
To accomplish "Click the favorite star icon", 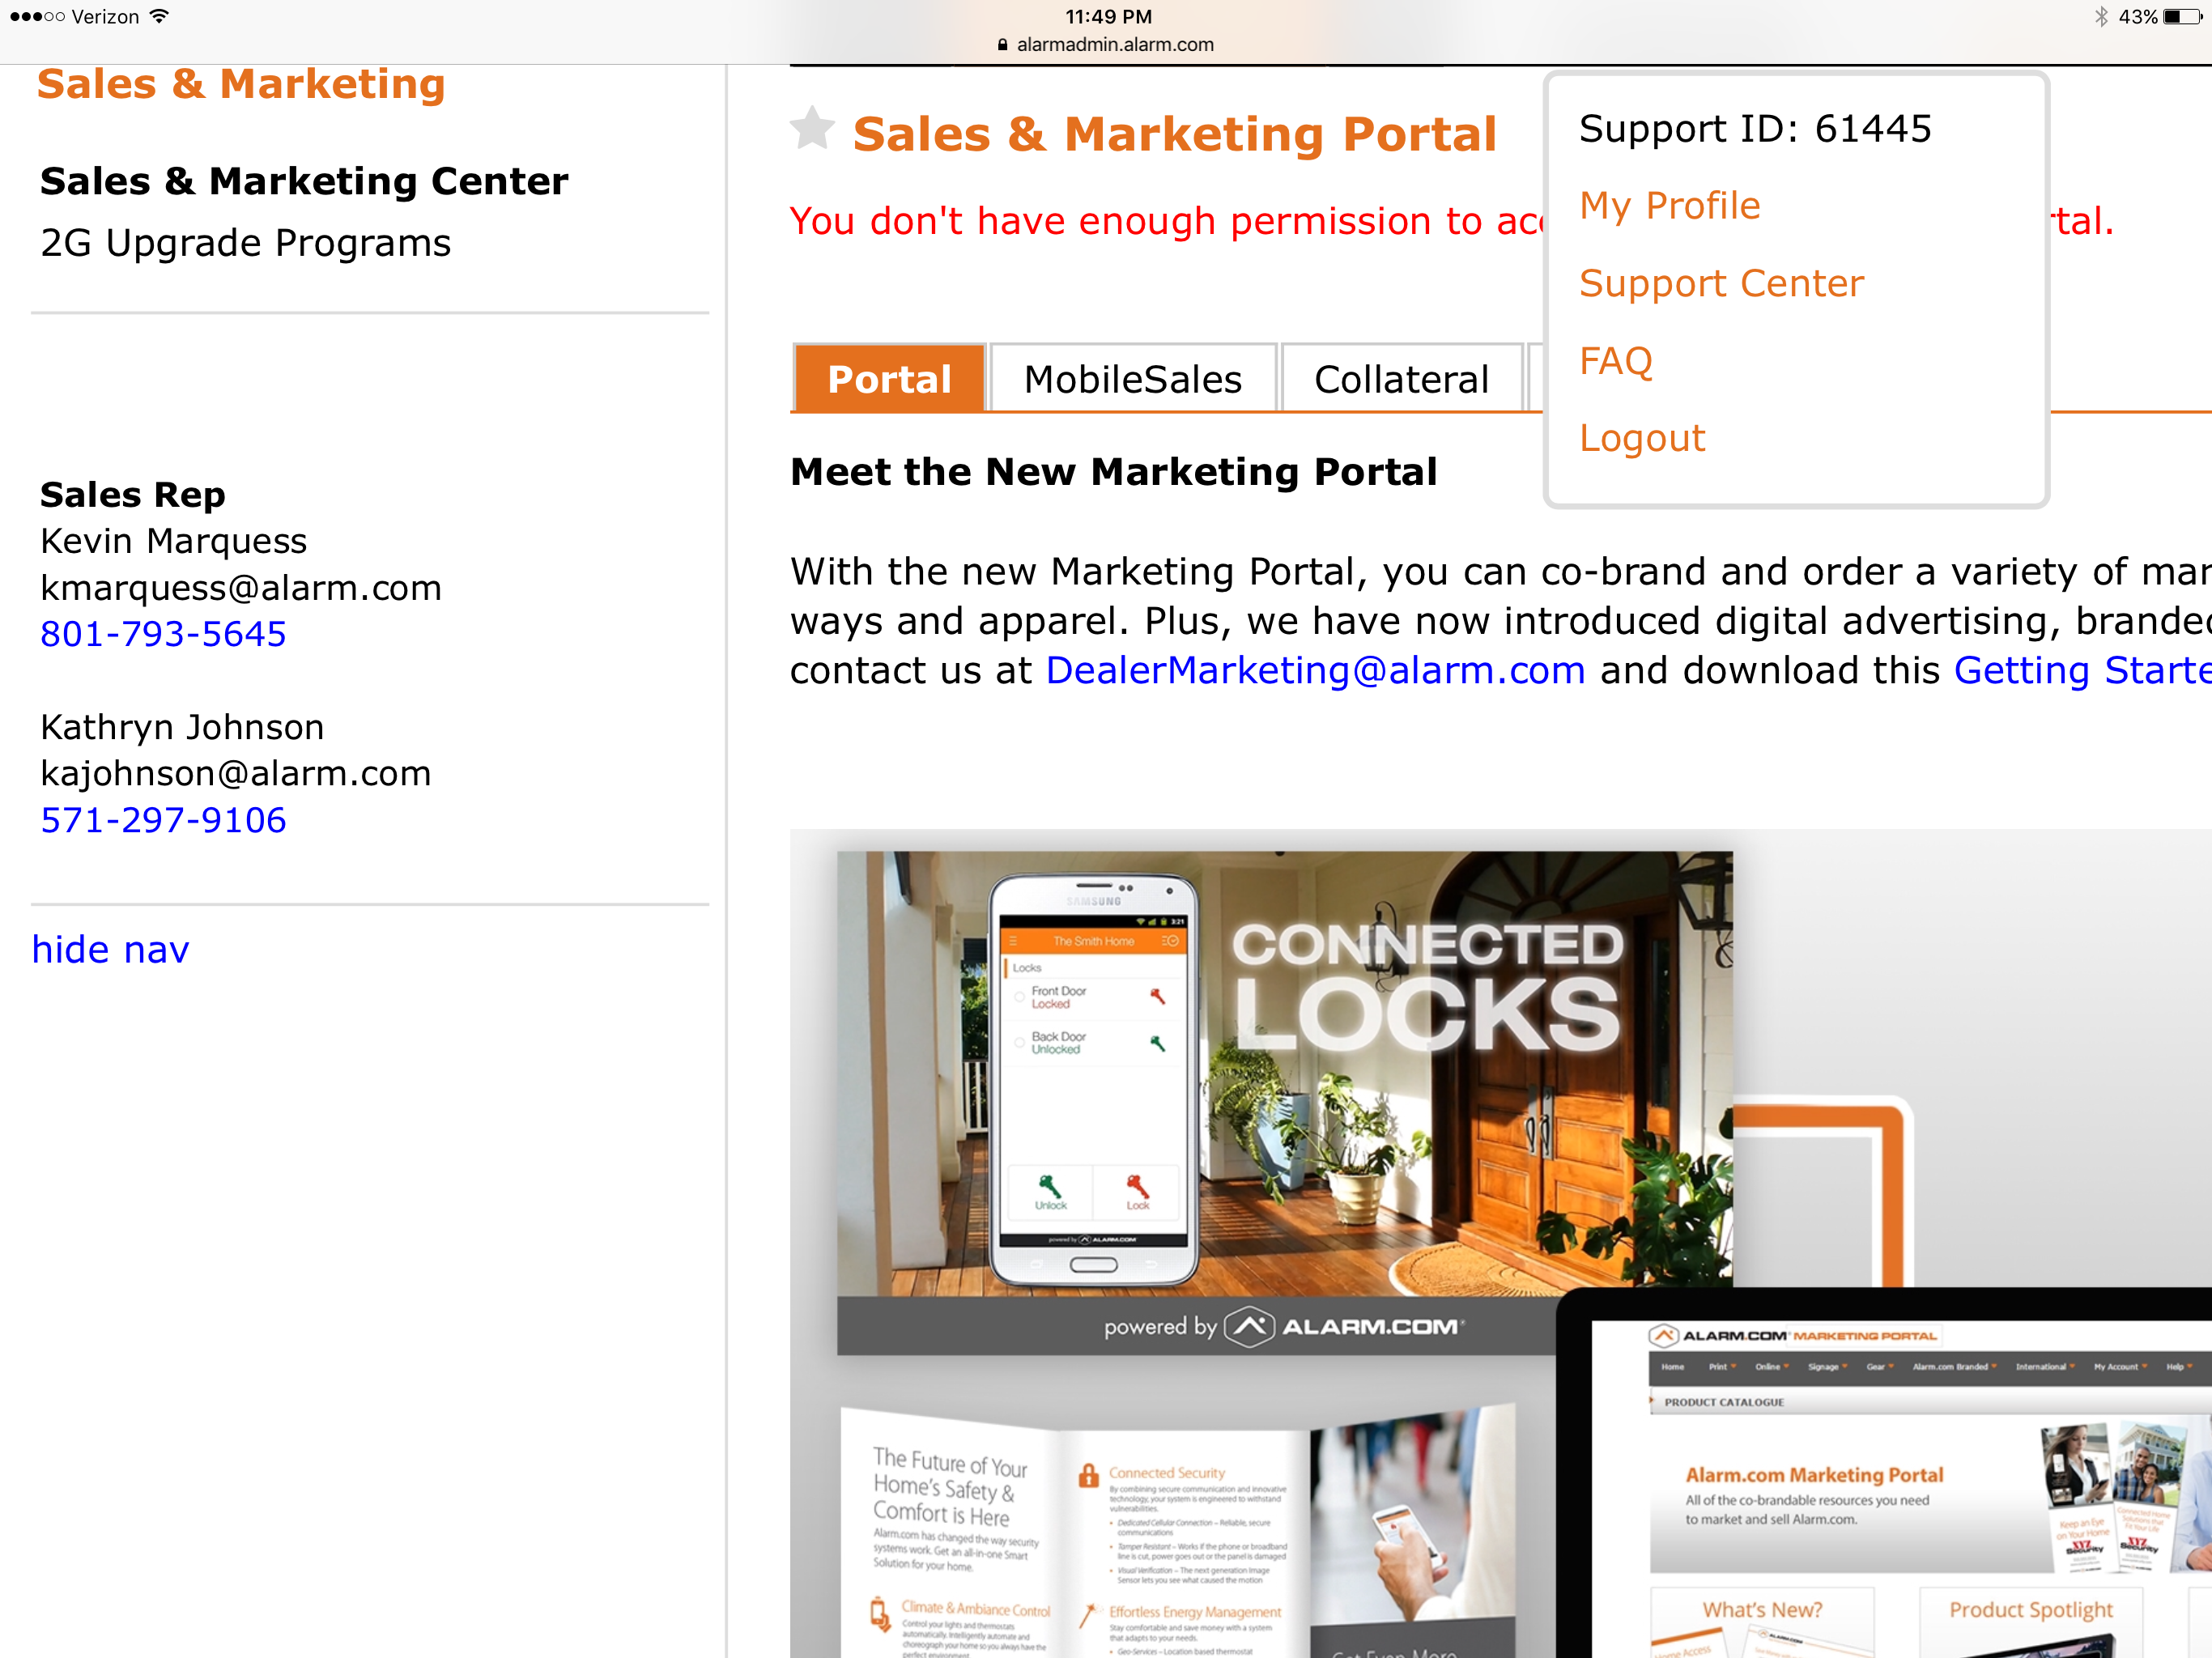I will [x=812, y=129].
